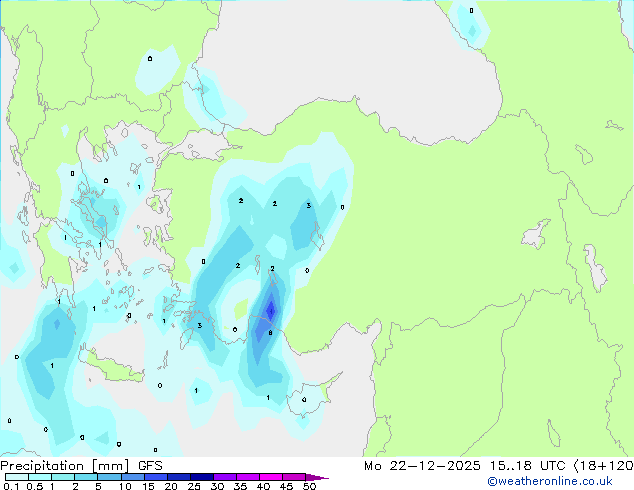Click the '0.5' legend label
This screenshot has width=634, height=490.
coord(35,486)
